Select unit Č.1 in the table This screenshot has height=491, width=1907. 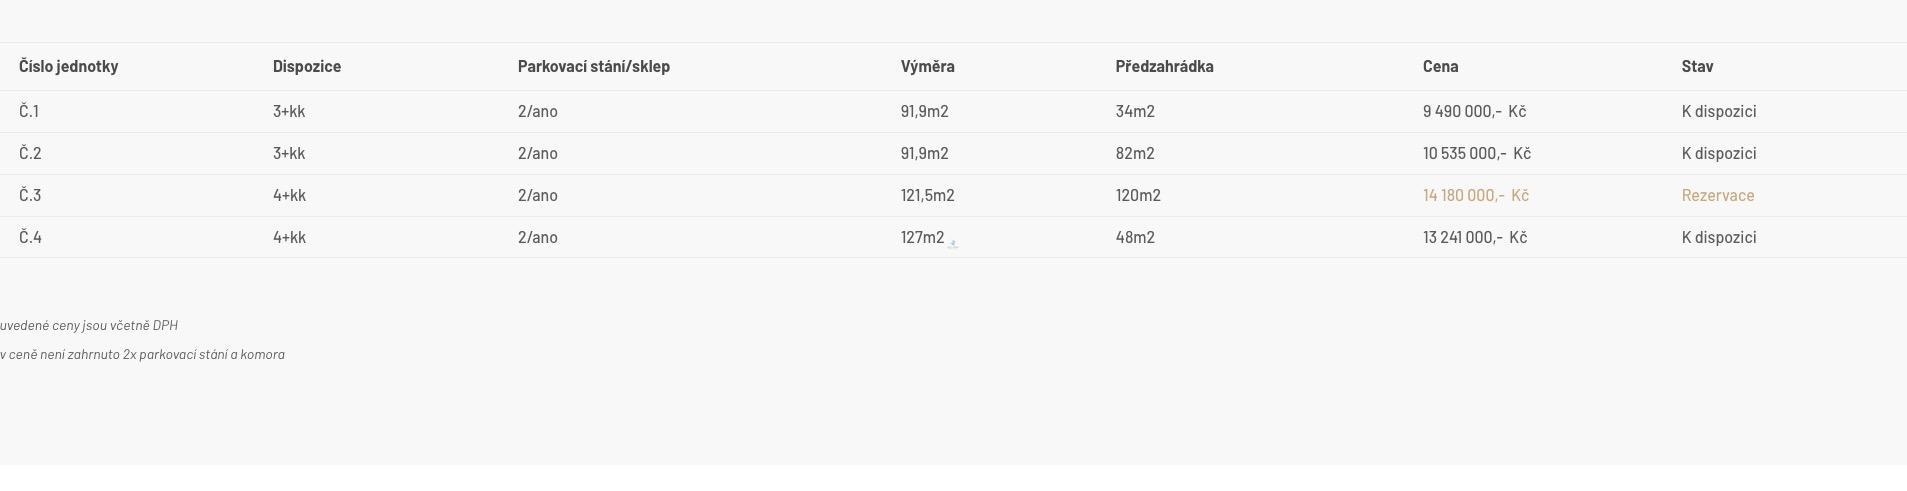[x=29, y=111]
